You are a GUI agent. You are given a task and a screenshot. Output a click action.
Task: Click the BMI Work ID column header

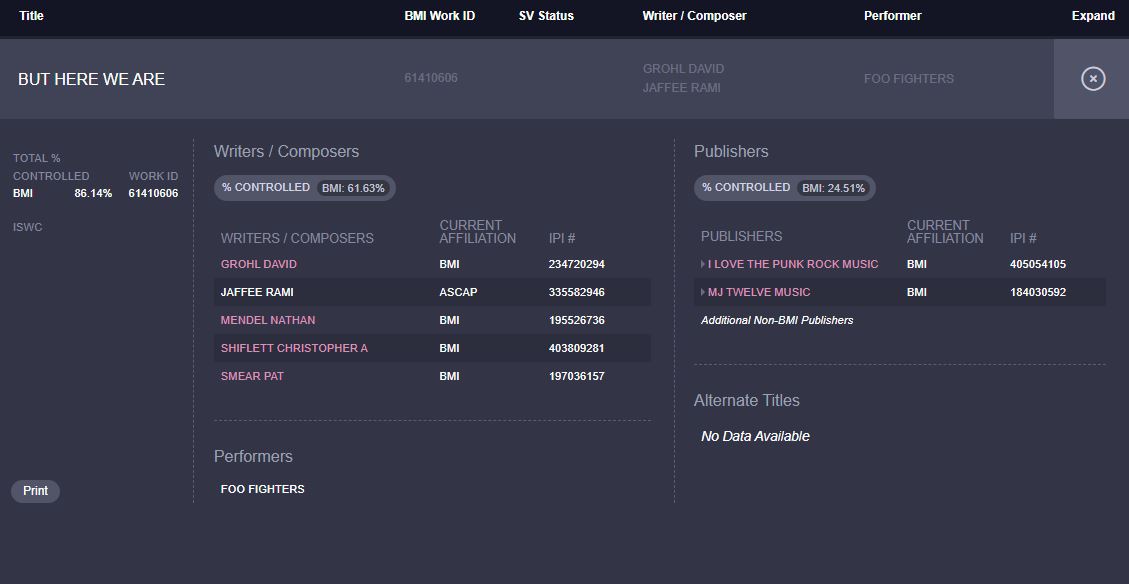(440, 16)
